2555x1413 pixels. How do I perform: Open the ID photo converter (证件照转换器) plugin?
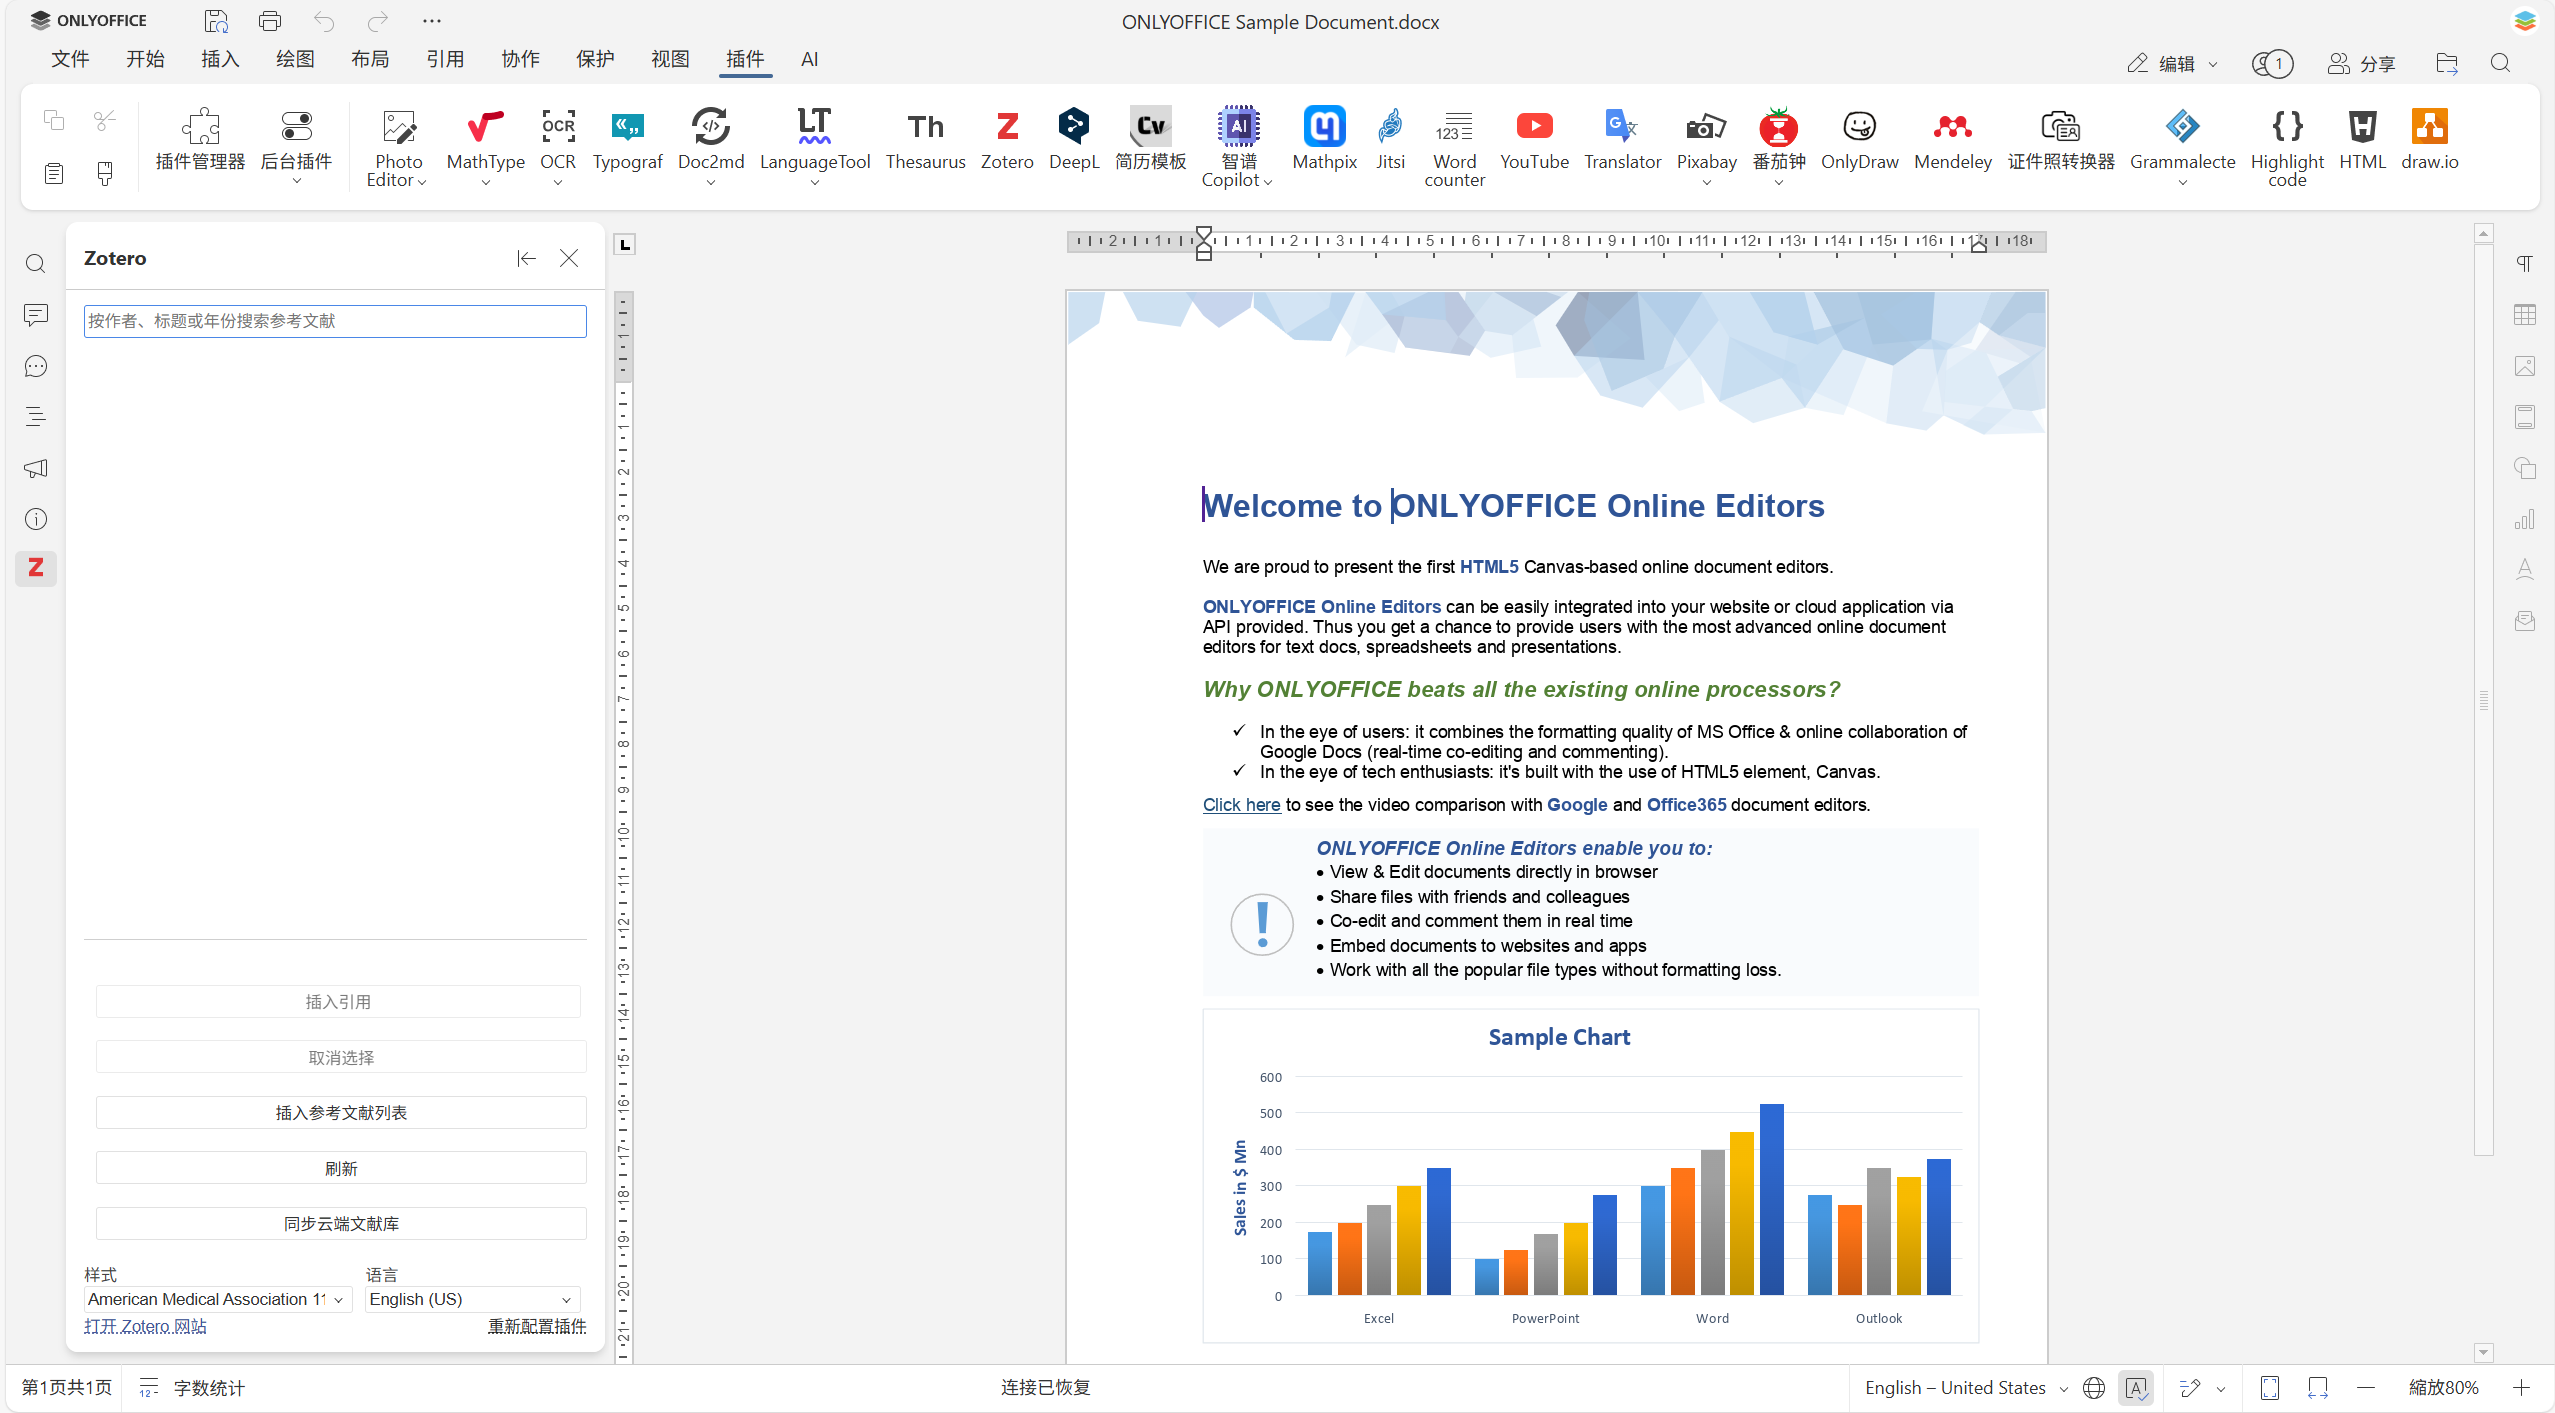click(2060, 141)
